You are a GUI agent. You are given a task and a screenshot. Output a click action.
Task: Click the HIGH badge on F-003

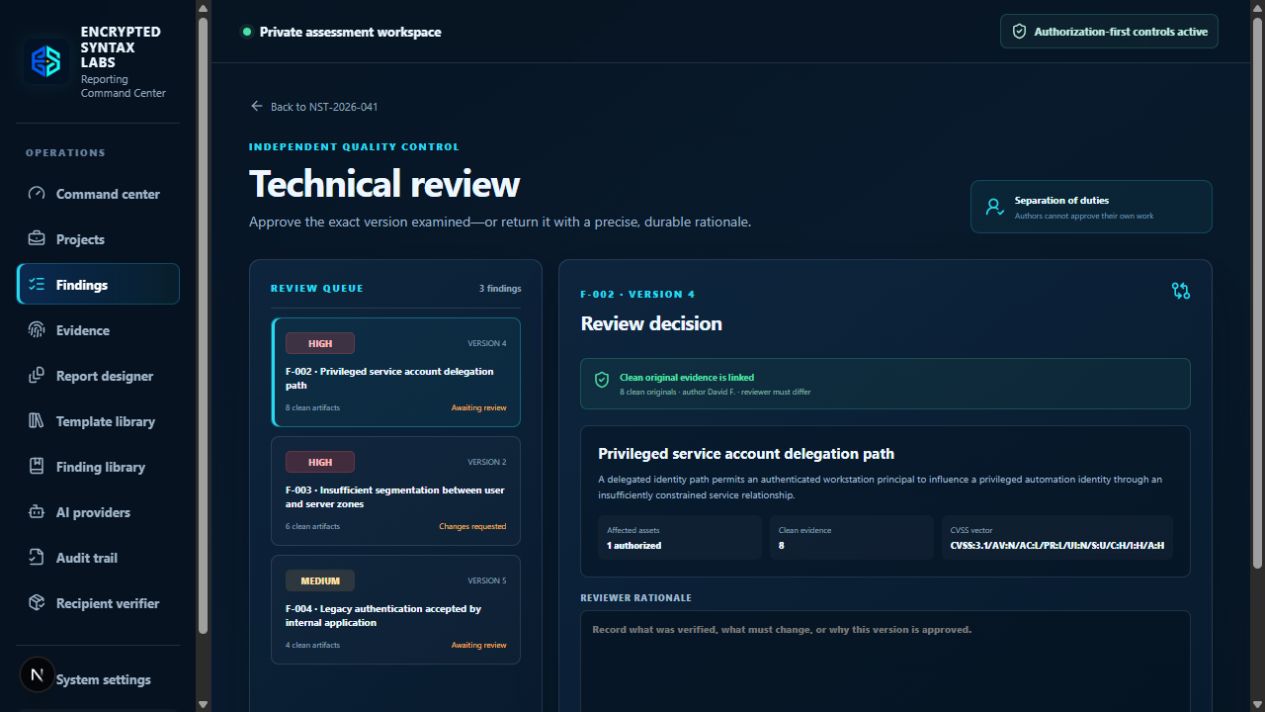320,462
